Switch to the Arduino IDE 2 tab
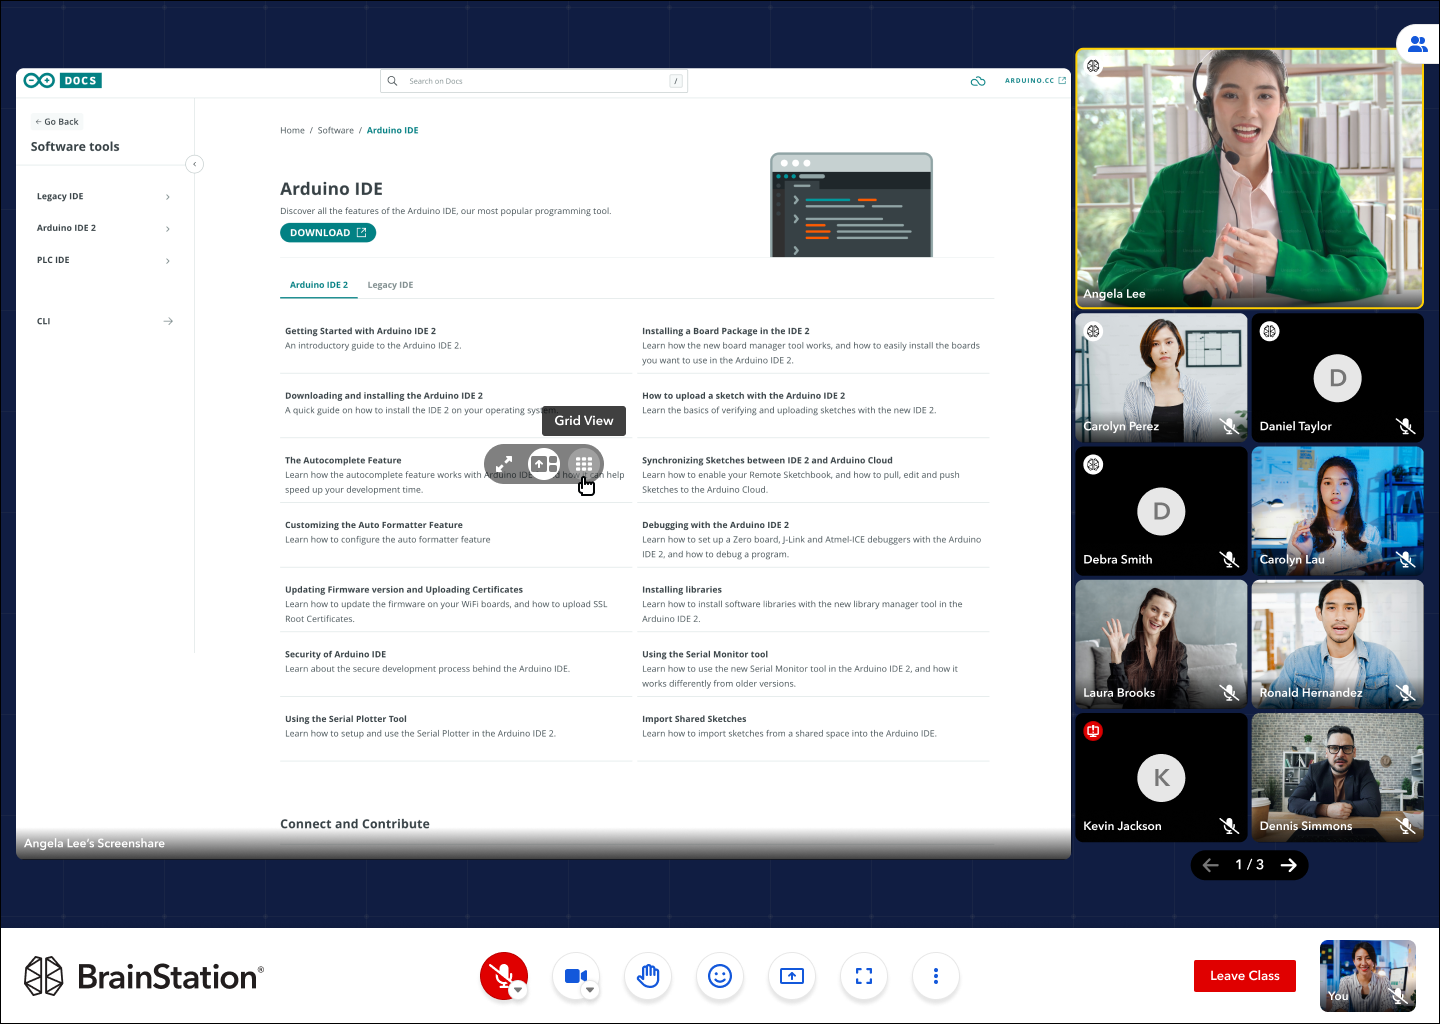The image size is (1440, 1024). [x=319, y=285]
